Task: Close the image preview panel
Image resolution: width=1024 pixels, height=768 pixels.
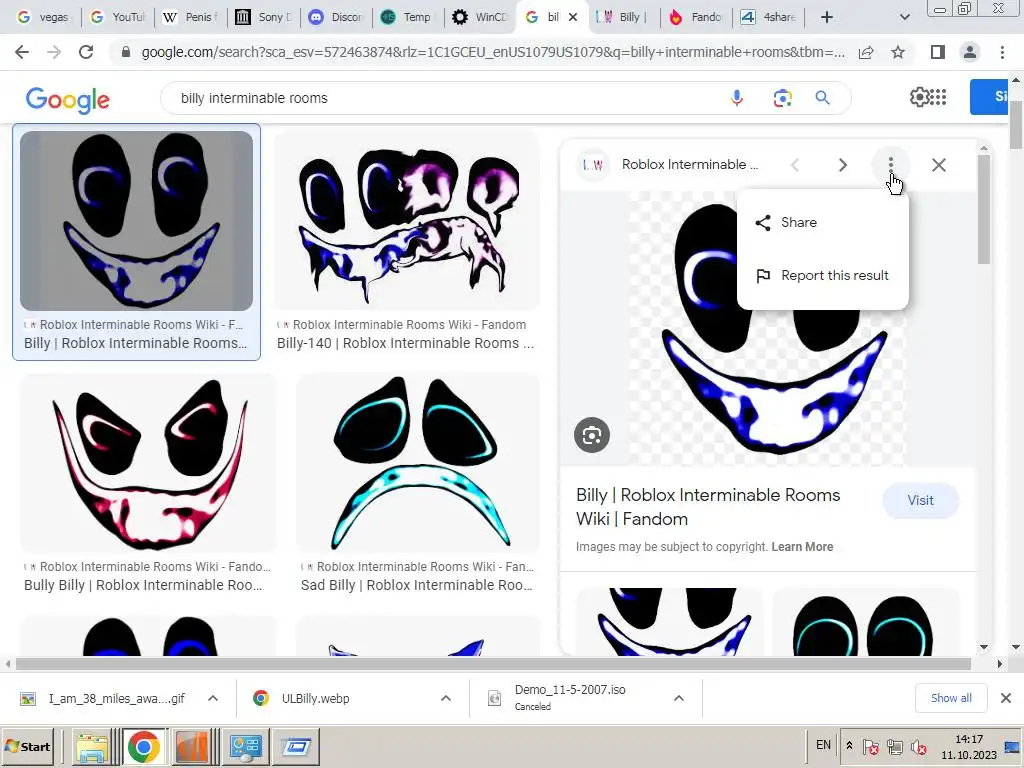Action: (938, 165)
